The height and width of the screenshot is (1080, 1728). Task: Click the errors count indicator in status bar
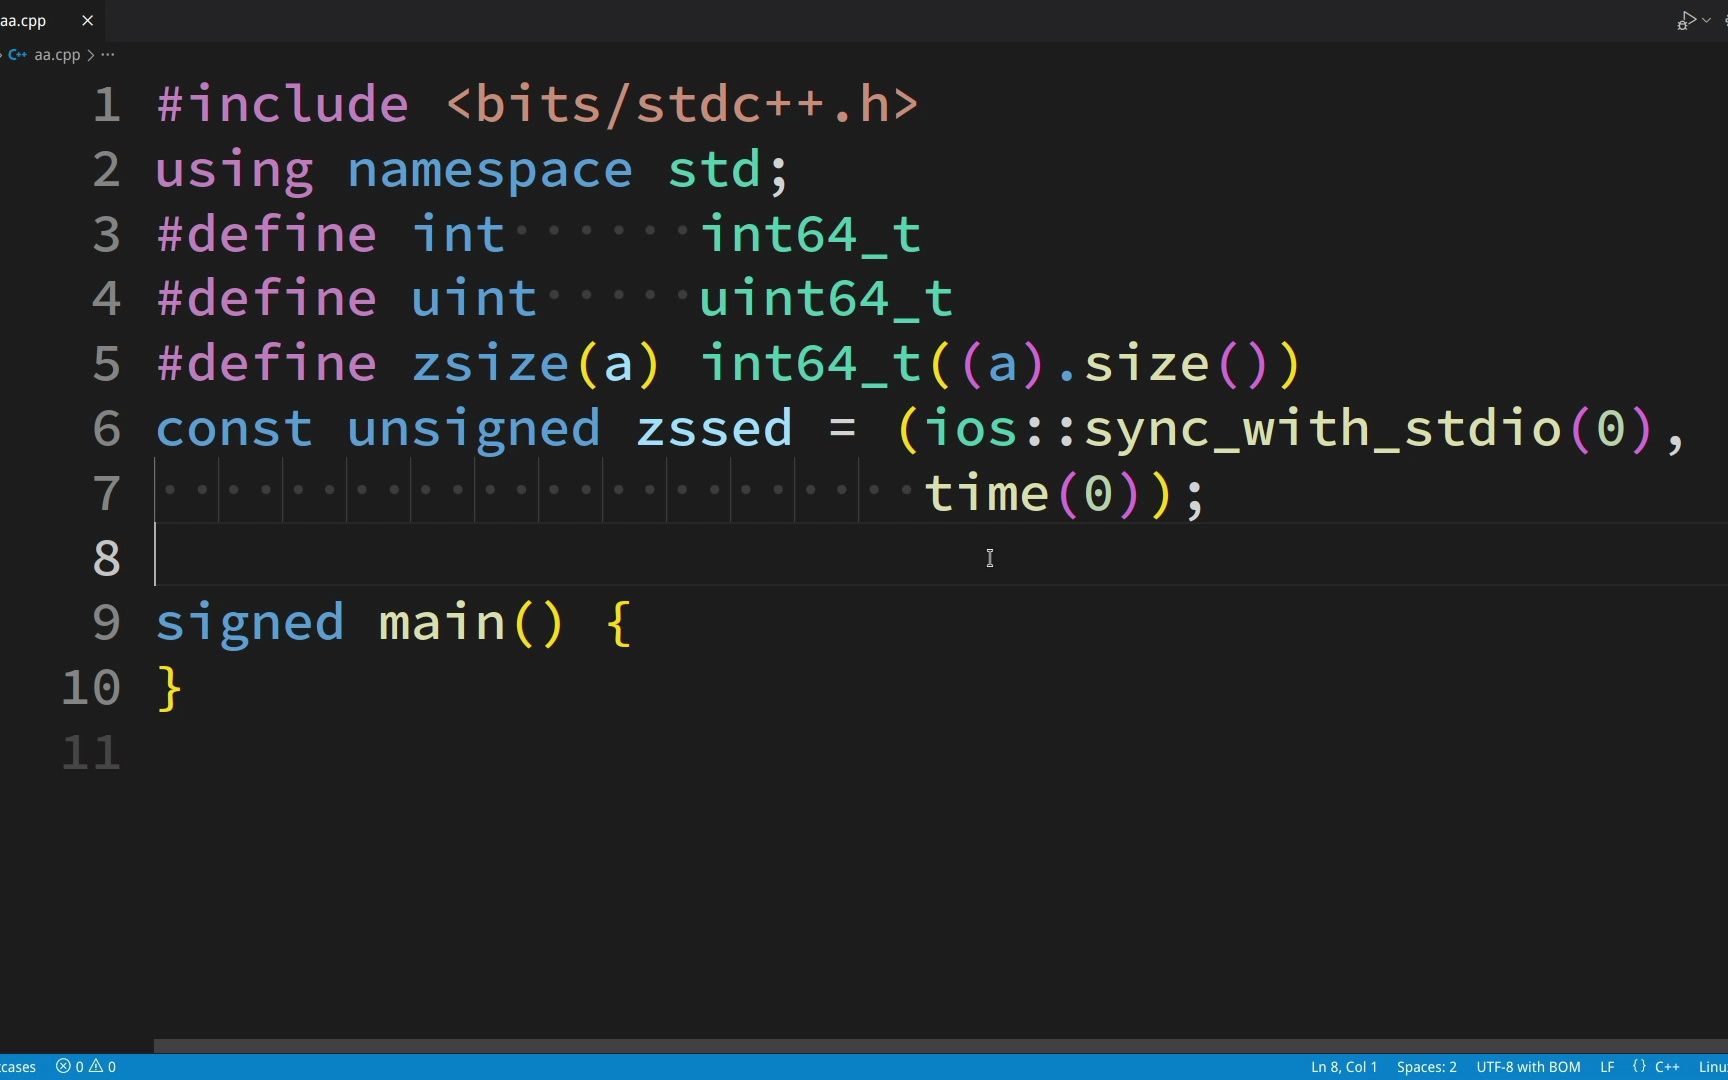[x=70, y=1067]
